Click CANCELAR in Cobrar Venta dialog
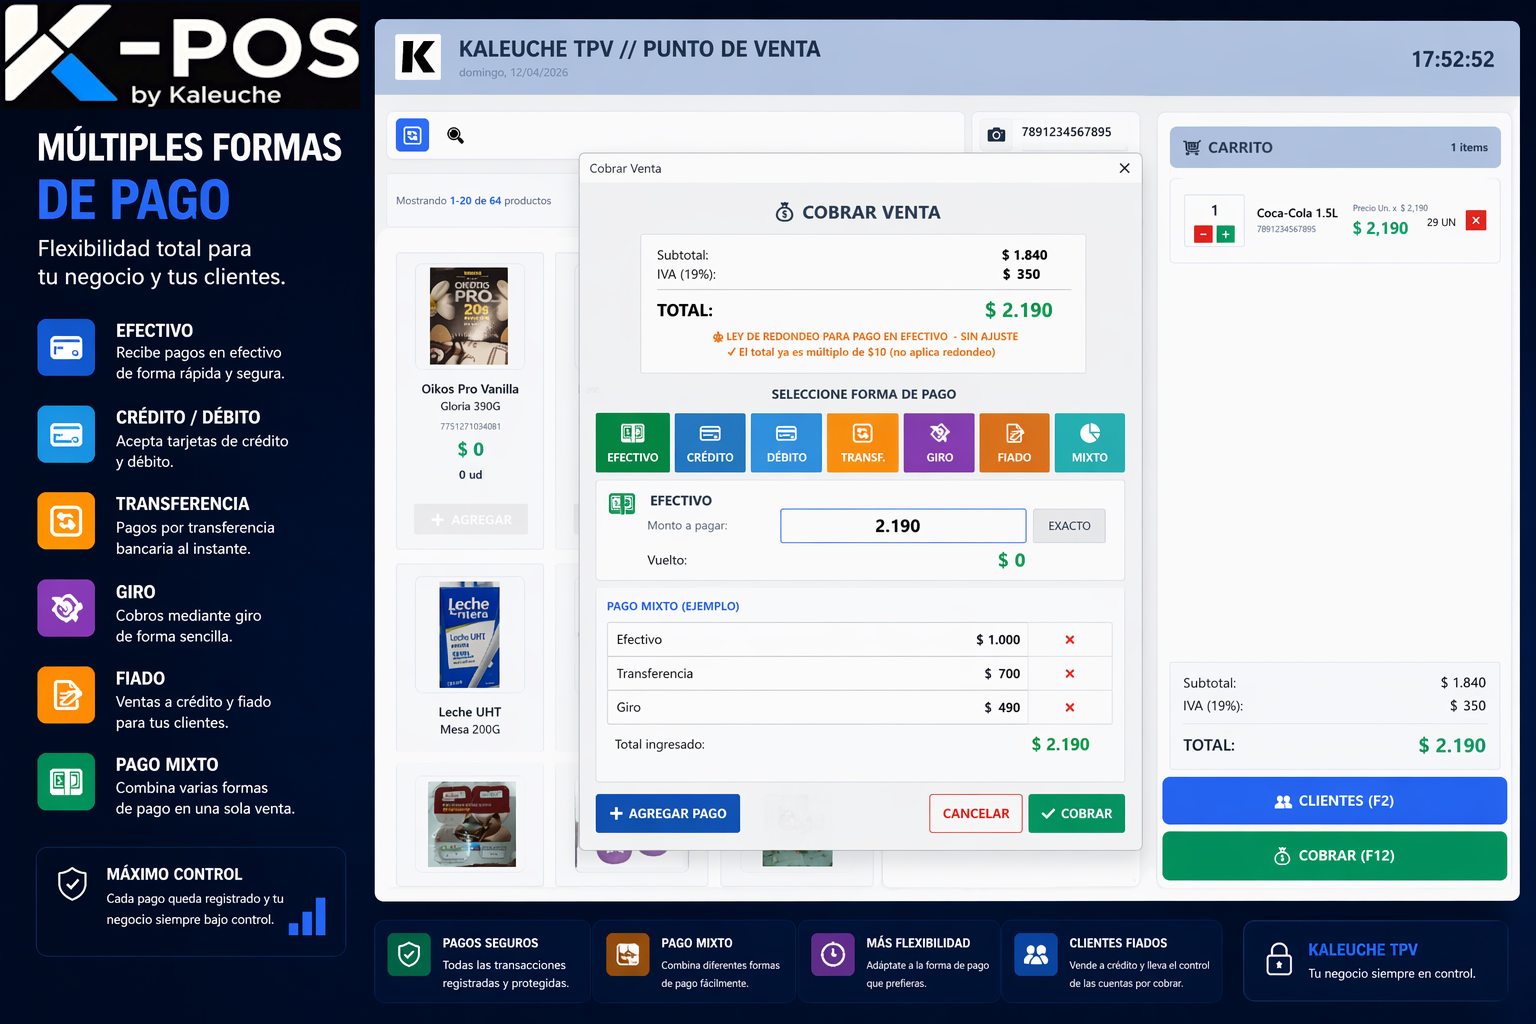Viewport: 1536px width, 1024px height. (975, 813)
